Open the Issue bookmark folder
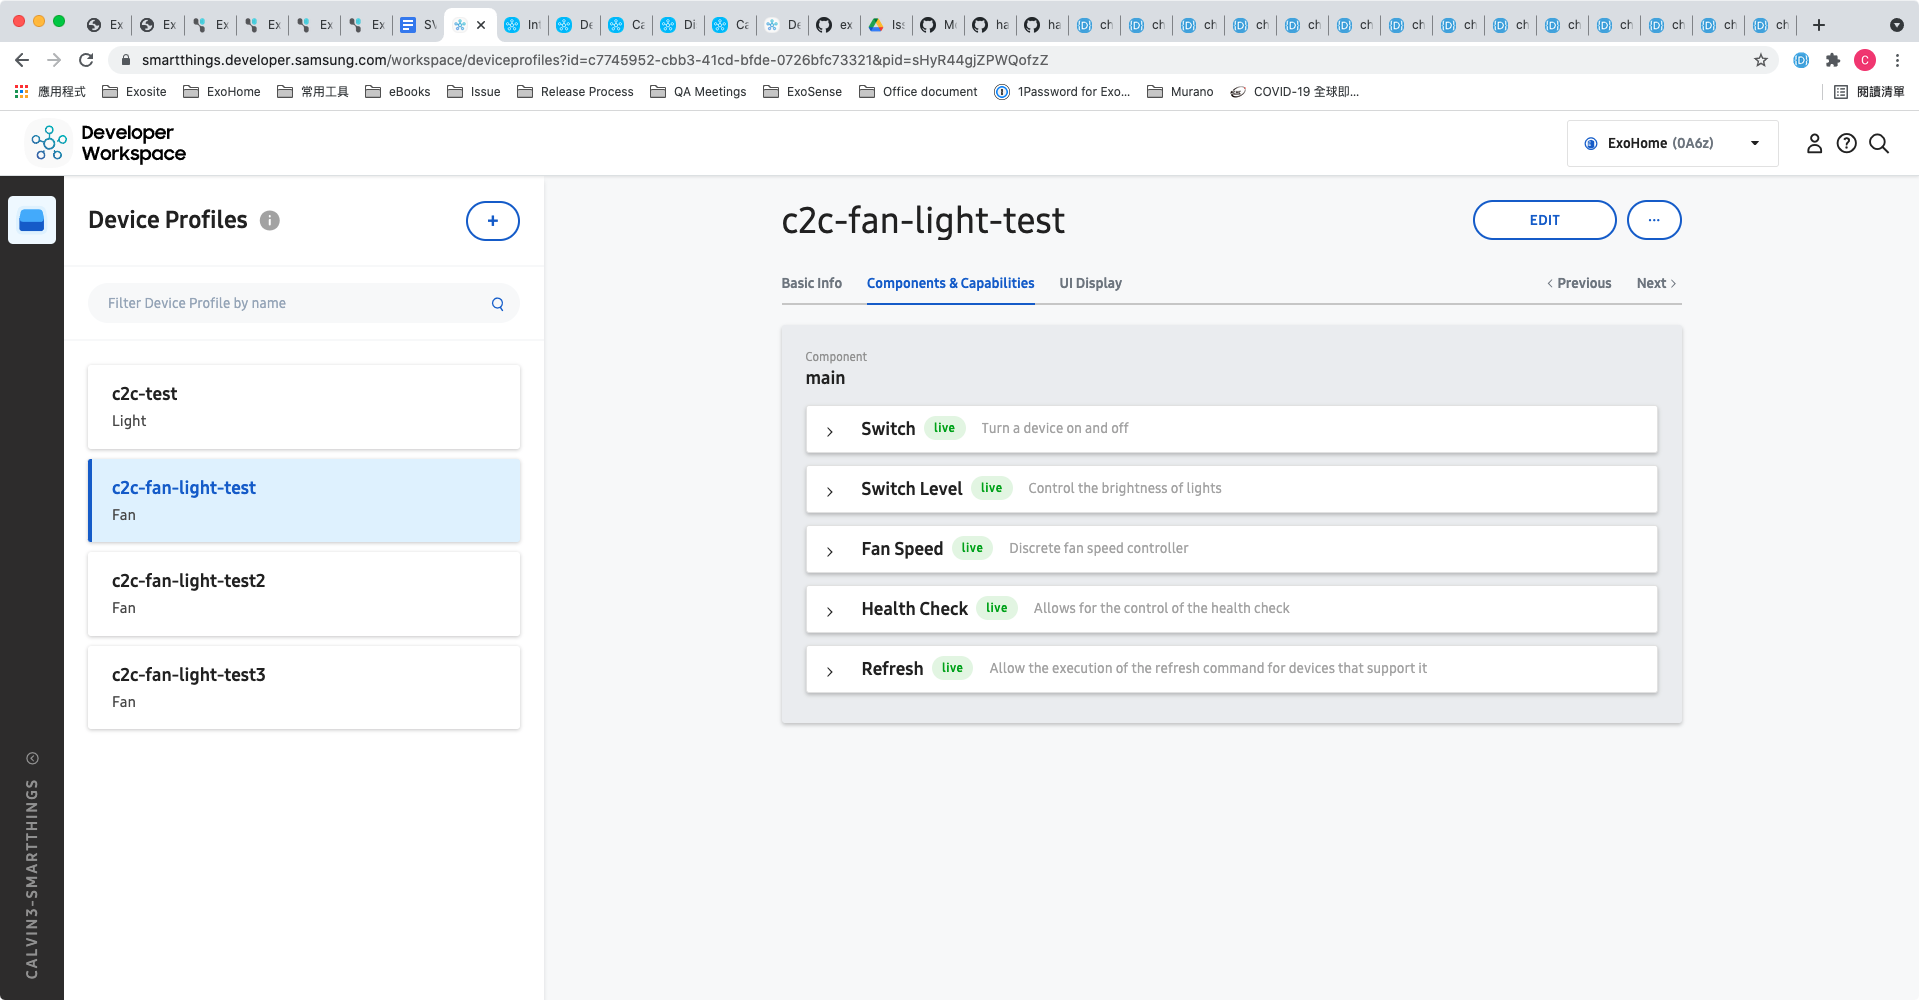Screen dimensions: 1919x1000 point(474,92)
